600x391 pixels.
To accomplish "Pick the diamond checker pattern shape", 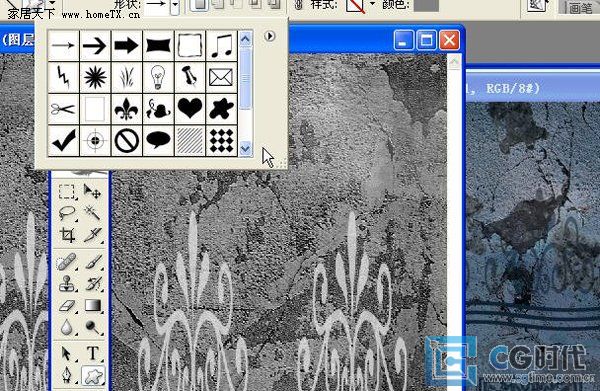I will [222, 141].
